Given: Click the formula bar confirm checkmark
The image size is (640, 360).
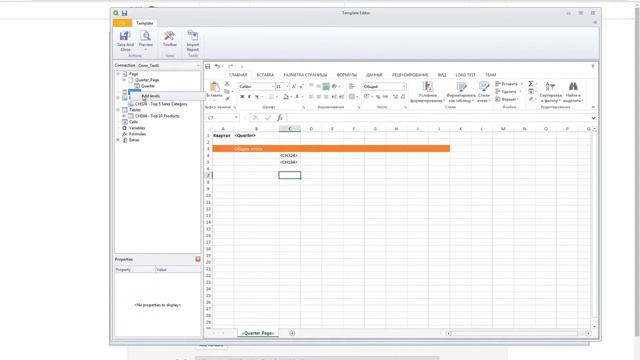Looking at the screenshot, I should 268,118.
